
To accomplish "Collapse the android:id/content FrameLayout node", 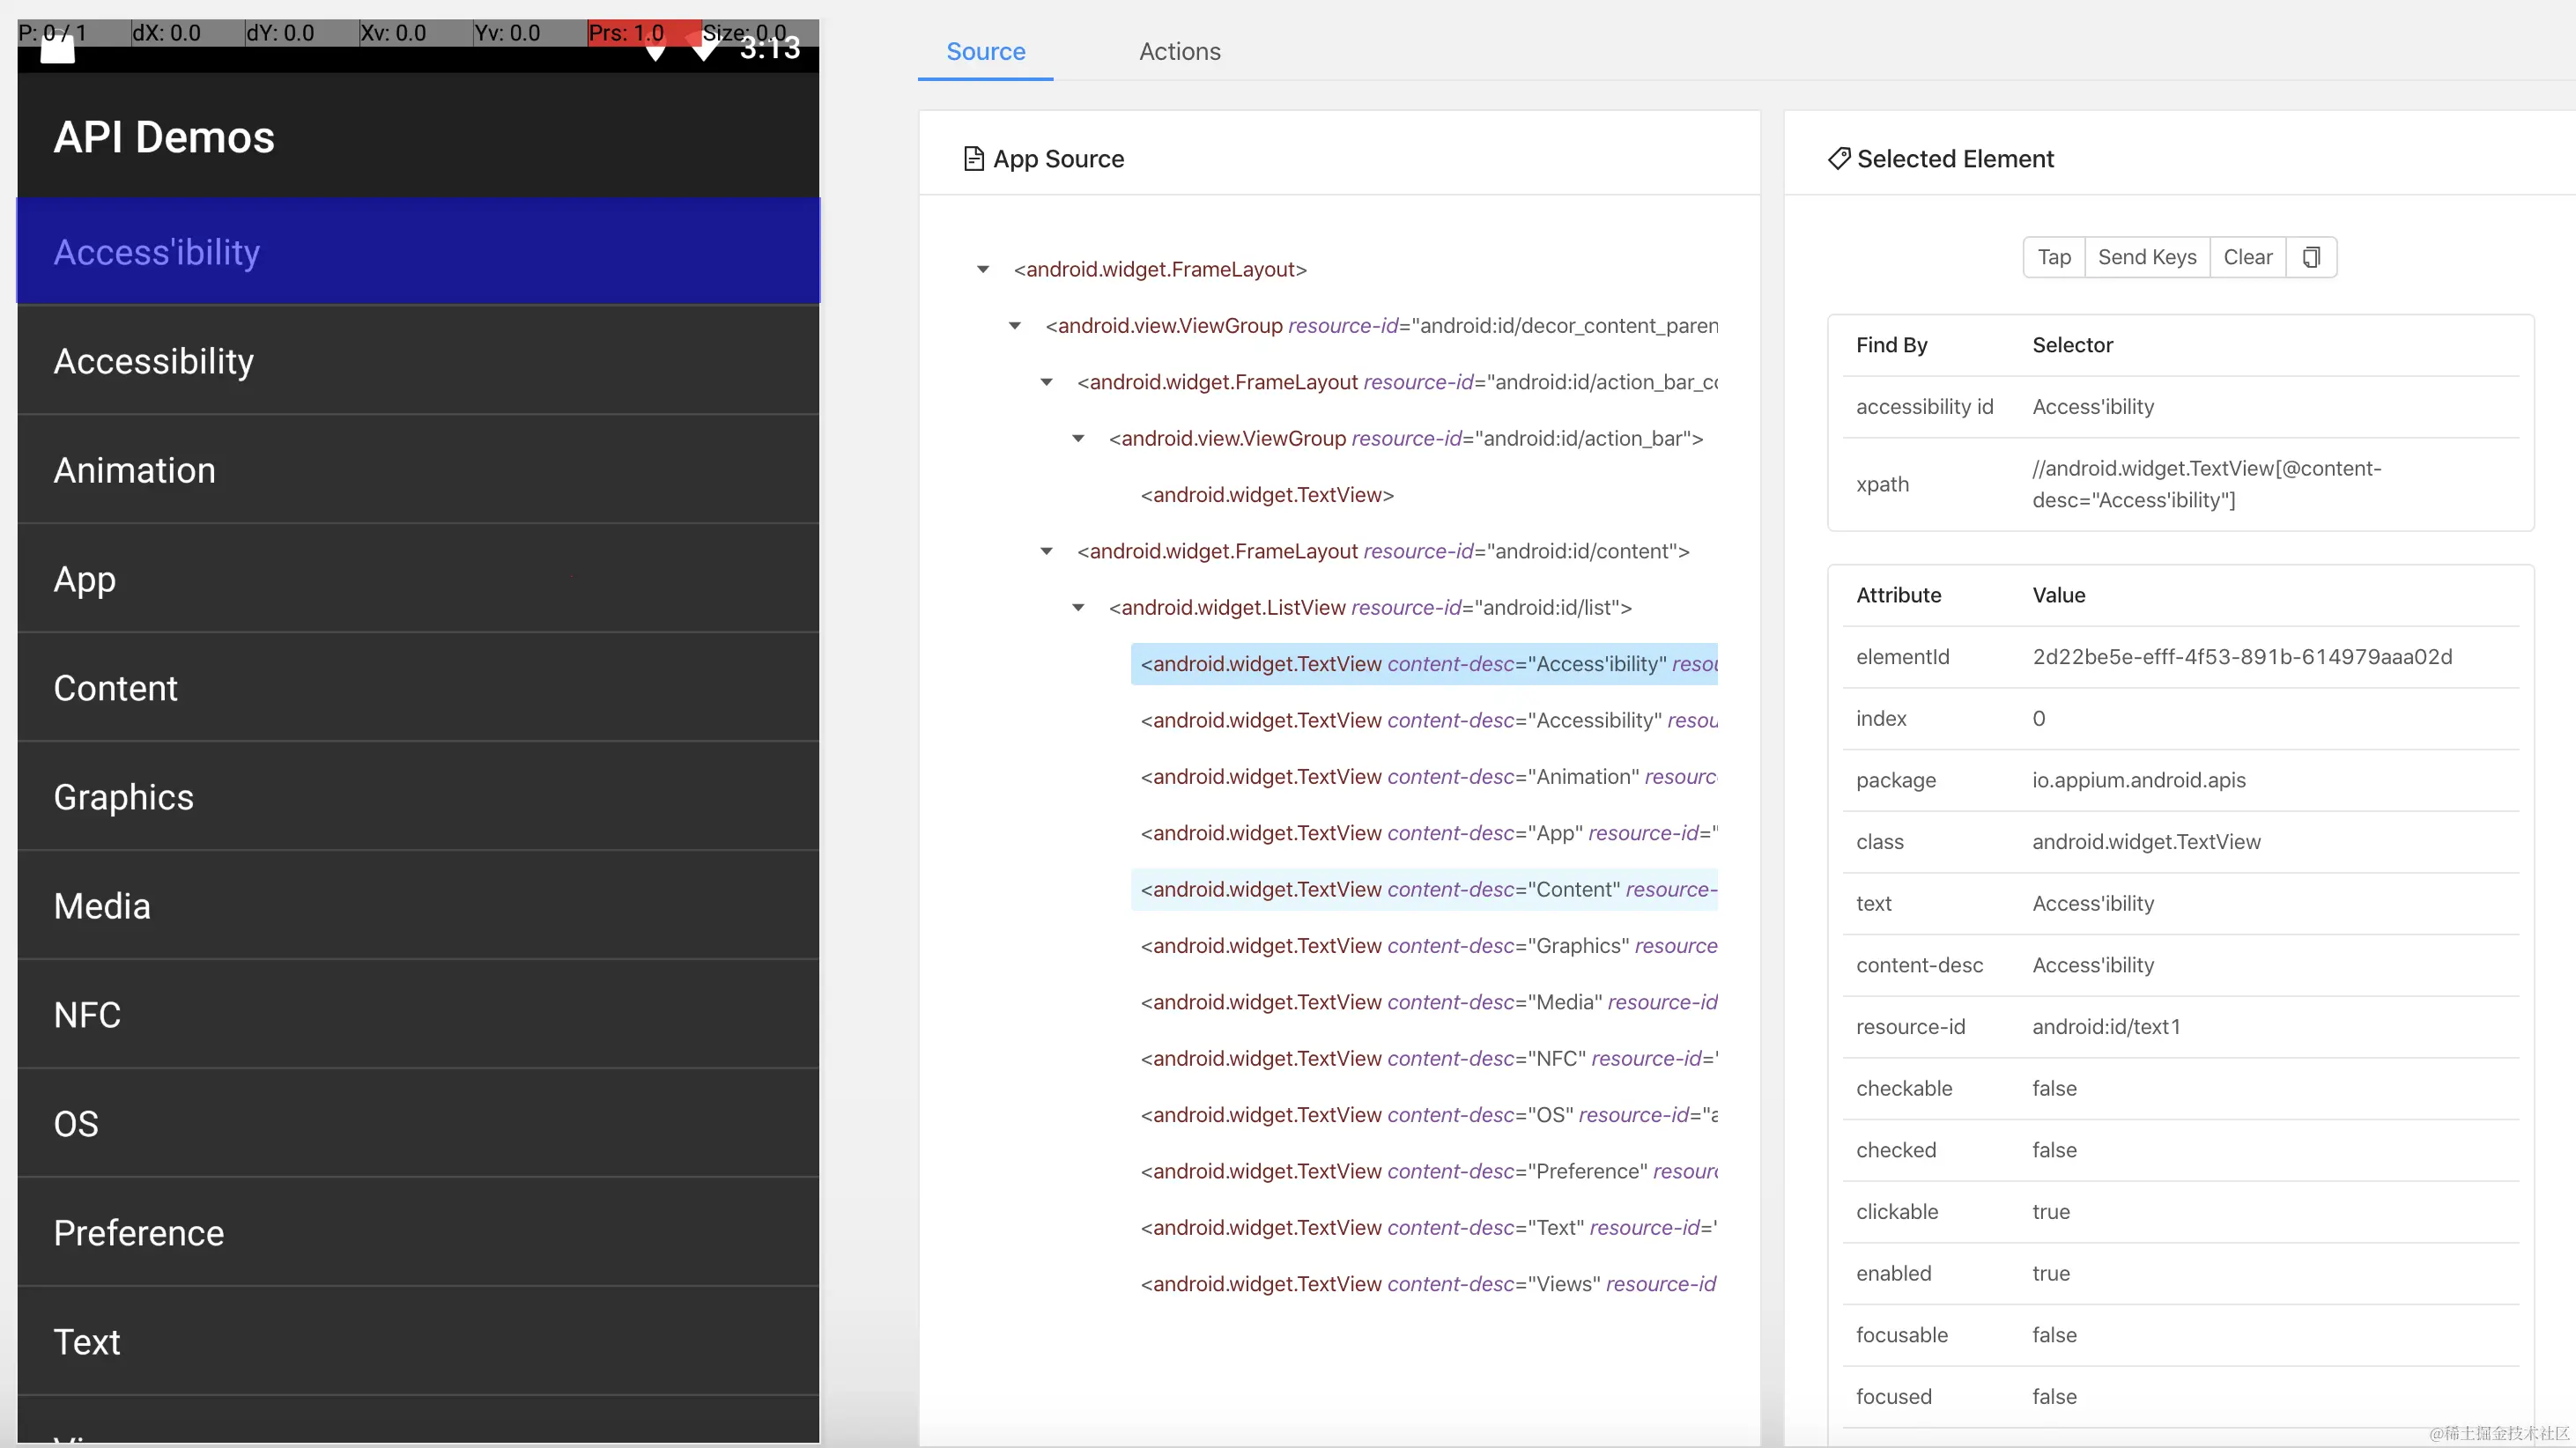I will (1046, 552).
